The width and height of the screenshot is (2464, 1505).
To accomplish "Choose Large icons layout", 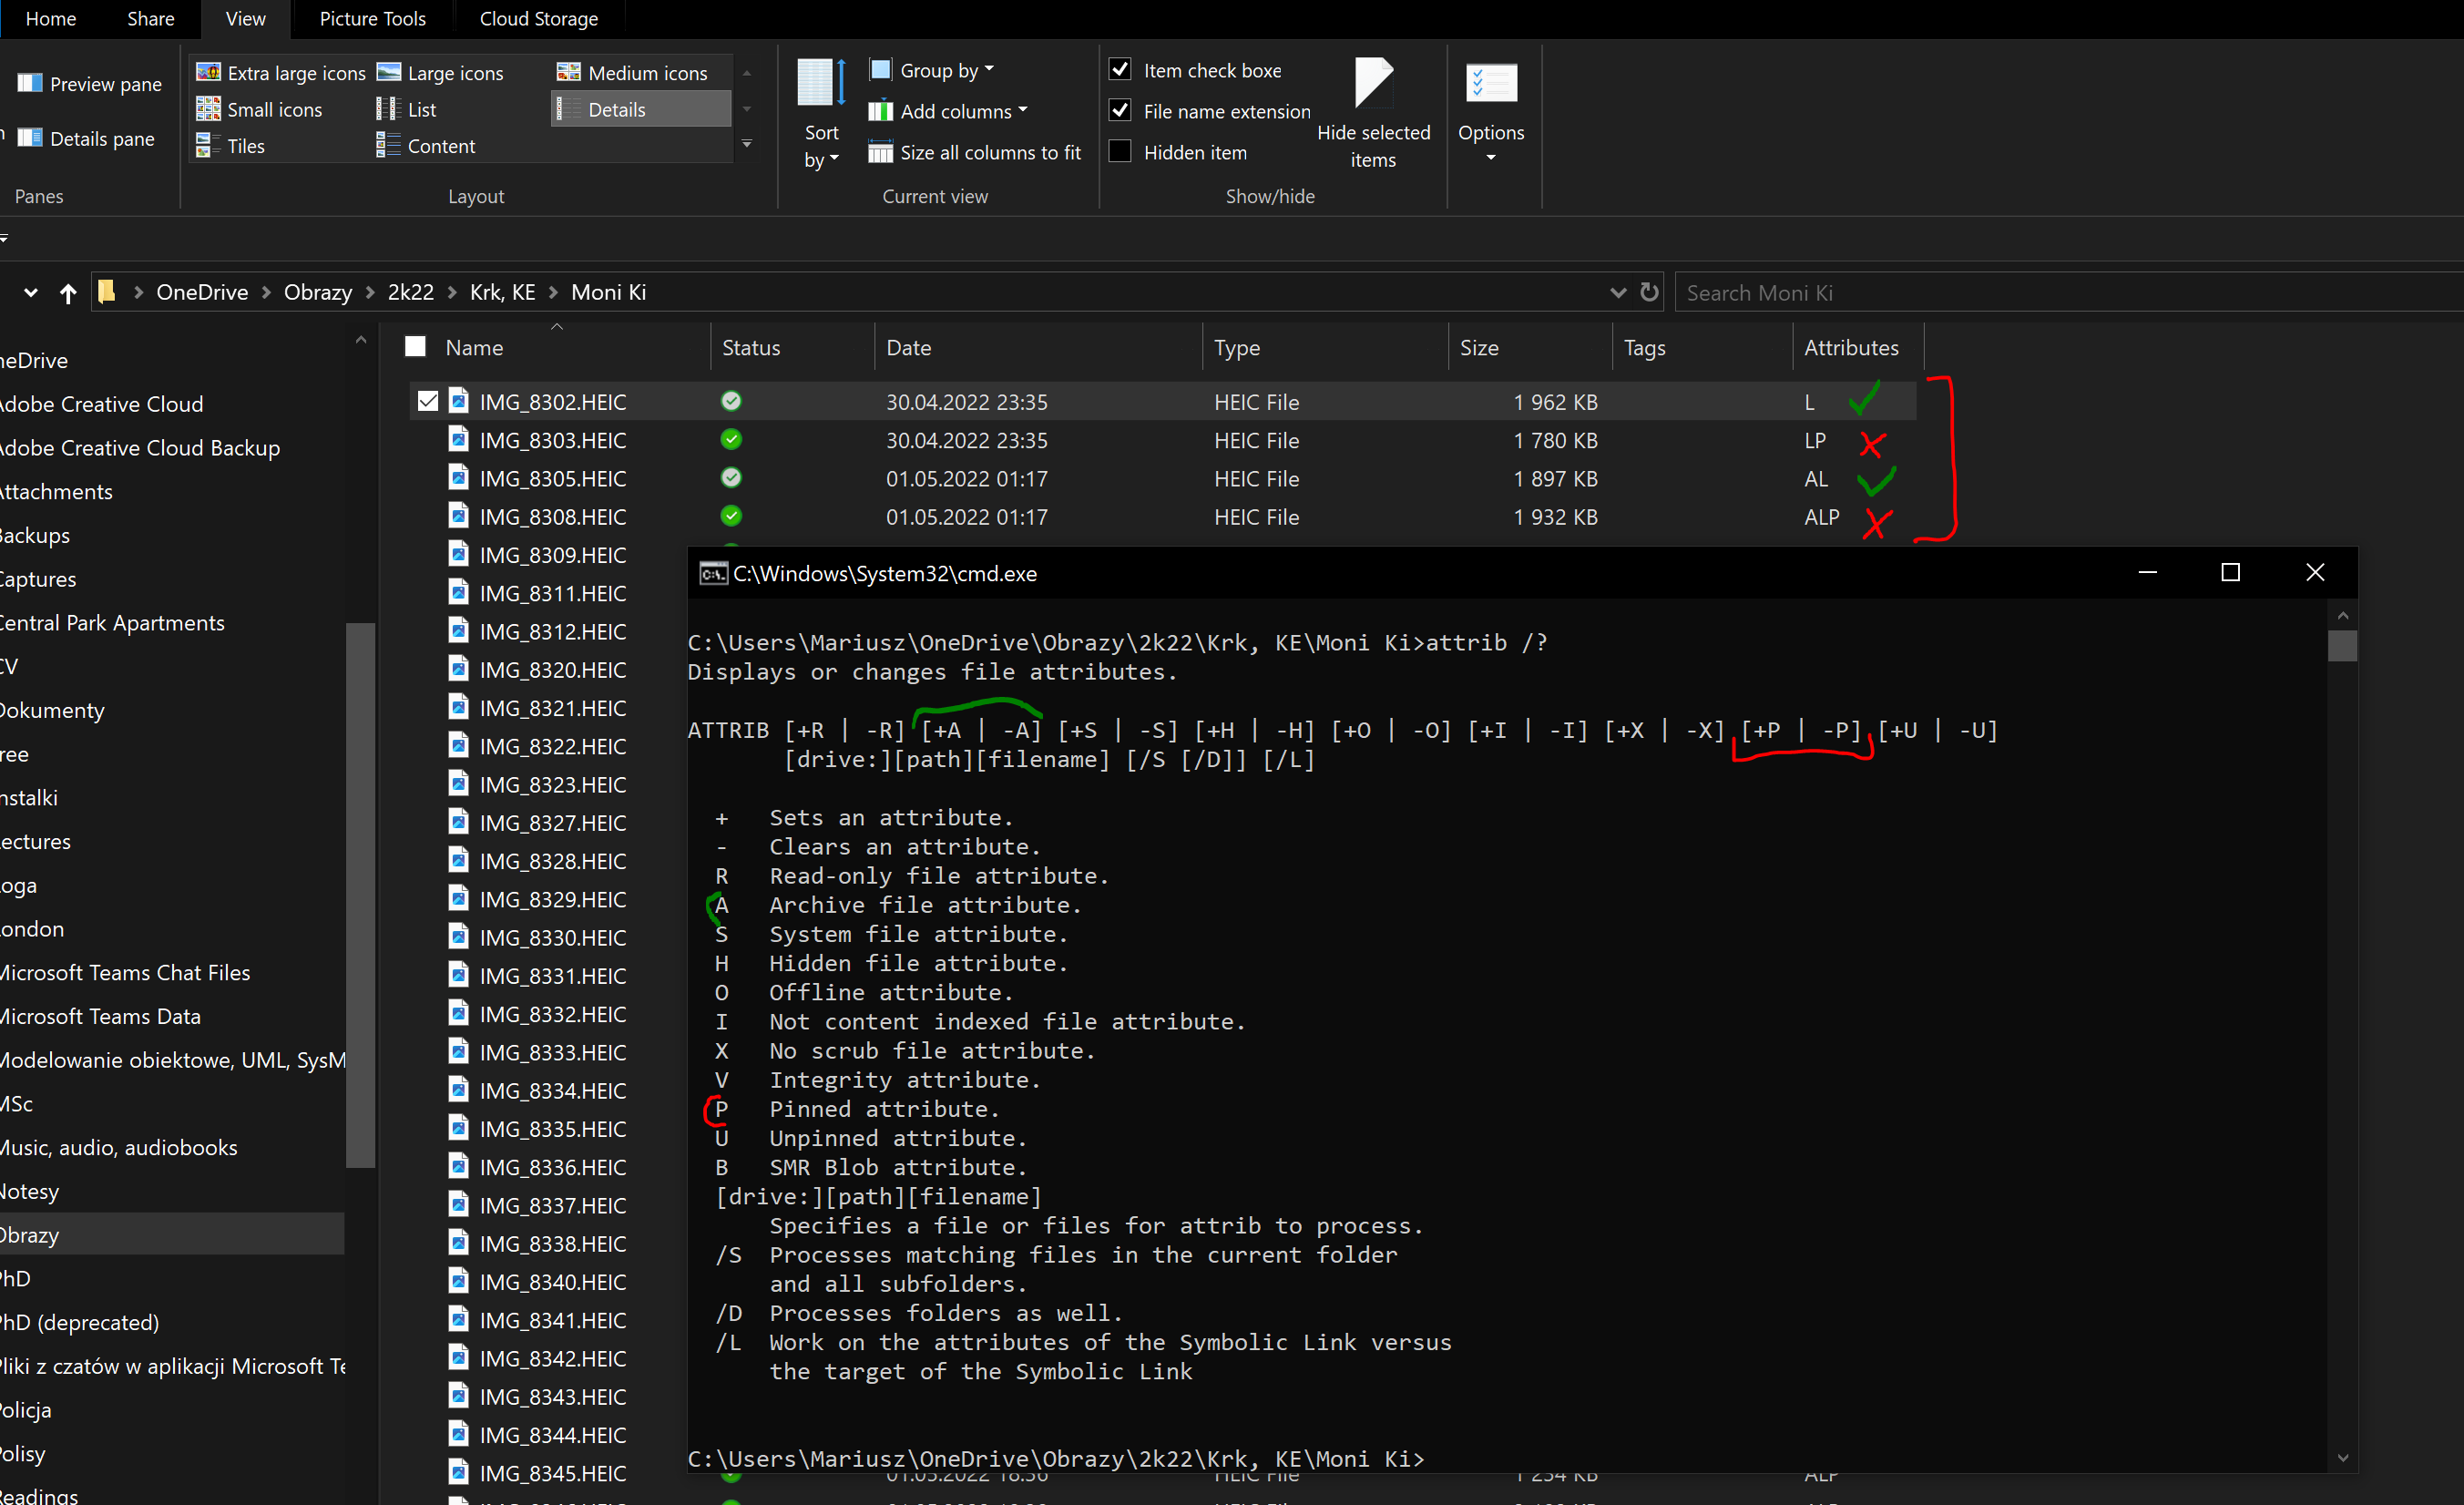I will (x=440, y=73).
